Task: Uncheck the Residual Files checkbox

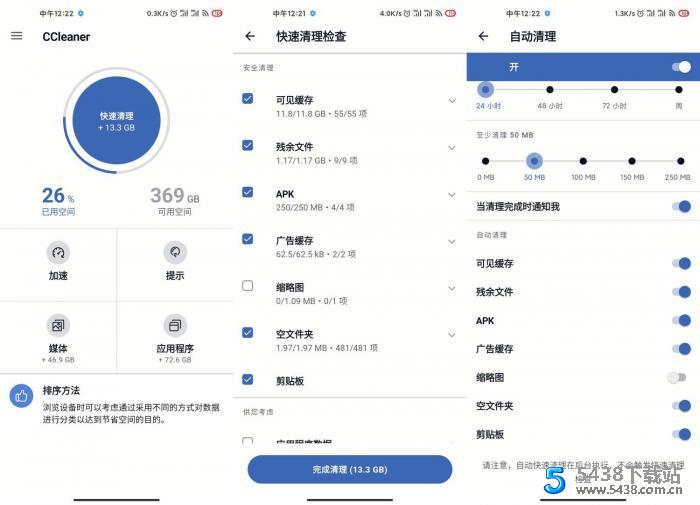Action: point(247,146)
